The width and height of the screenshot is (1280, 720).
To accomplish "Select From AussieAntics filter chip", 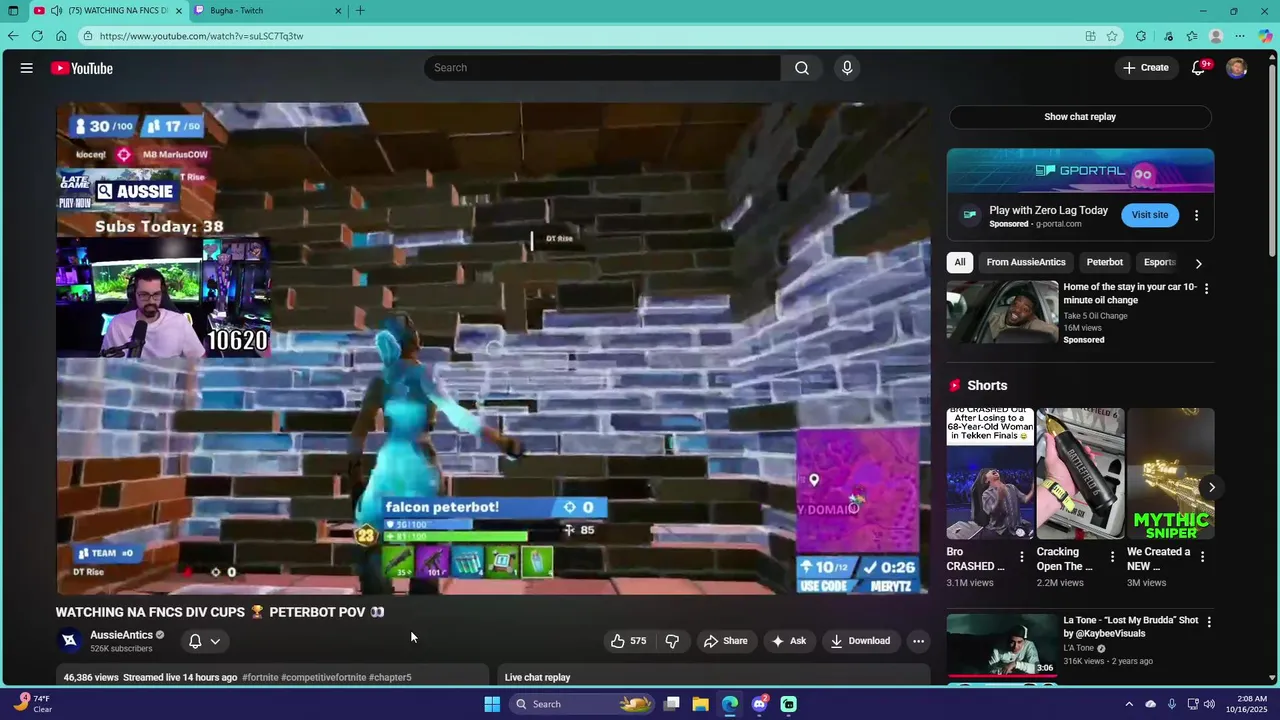I will 1026,262.
